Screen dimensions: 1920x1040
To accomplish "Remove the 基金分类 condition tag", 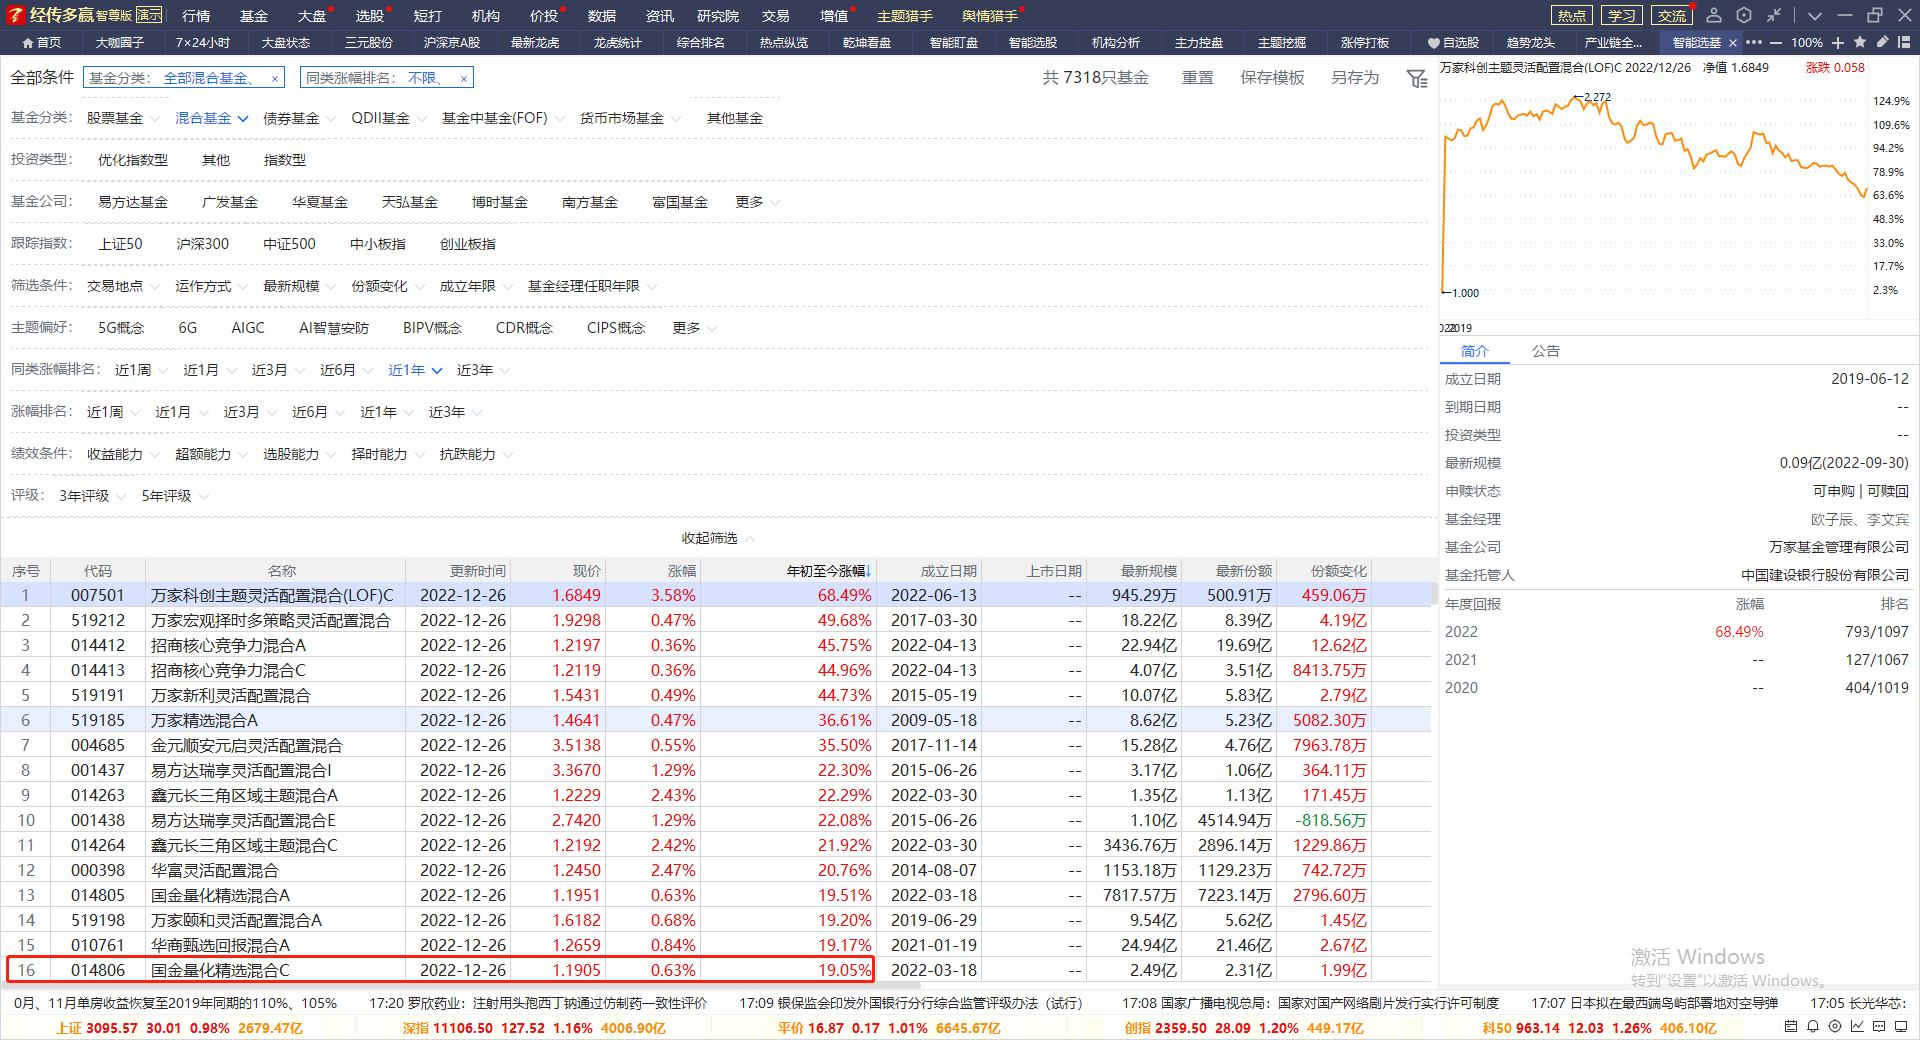I will coord(275,78).
